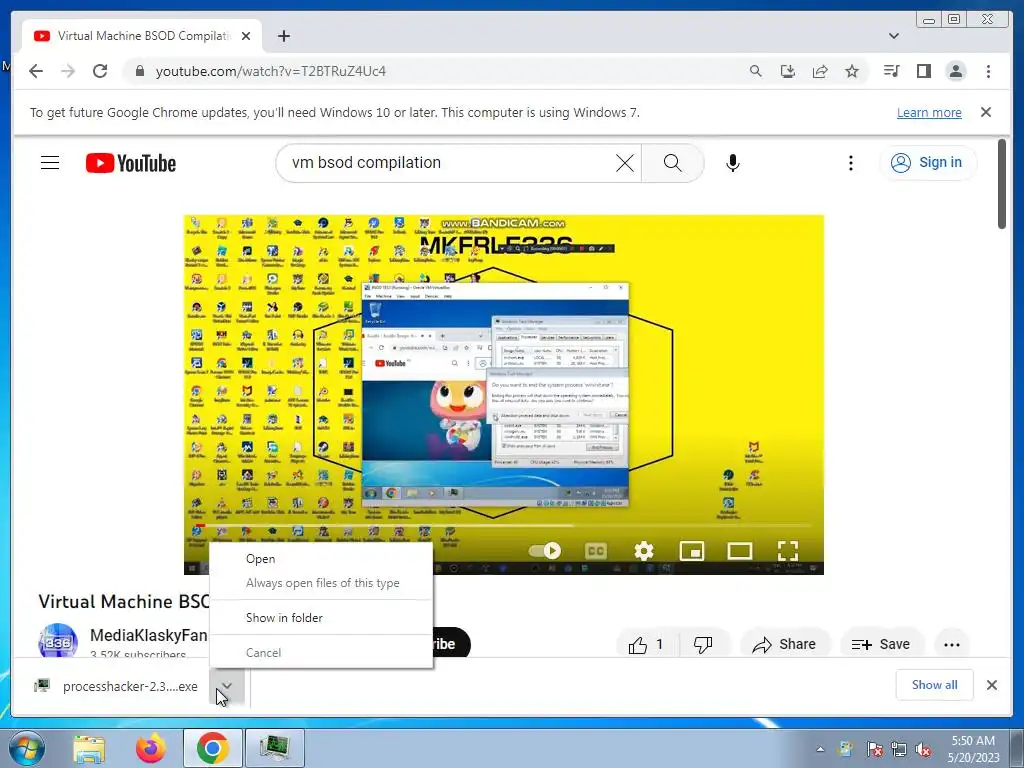The height and width of the screenshot is (768, 1024).
Task: Install app icon in address bar
Action: click(x=788, y=71)
